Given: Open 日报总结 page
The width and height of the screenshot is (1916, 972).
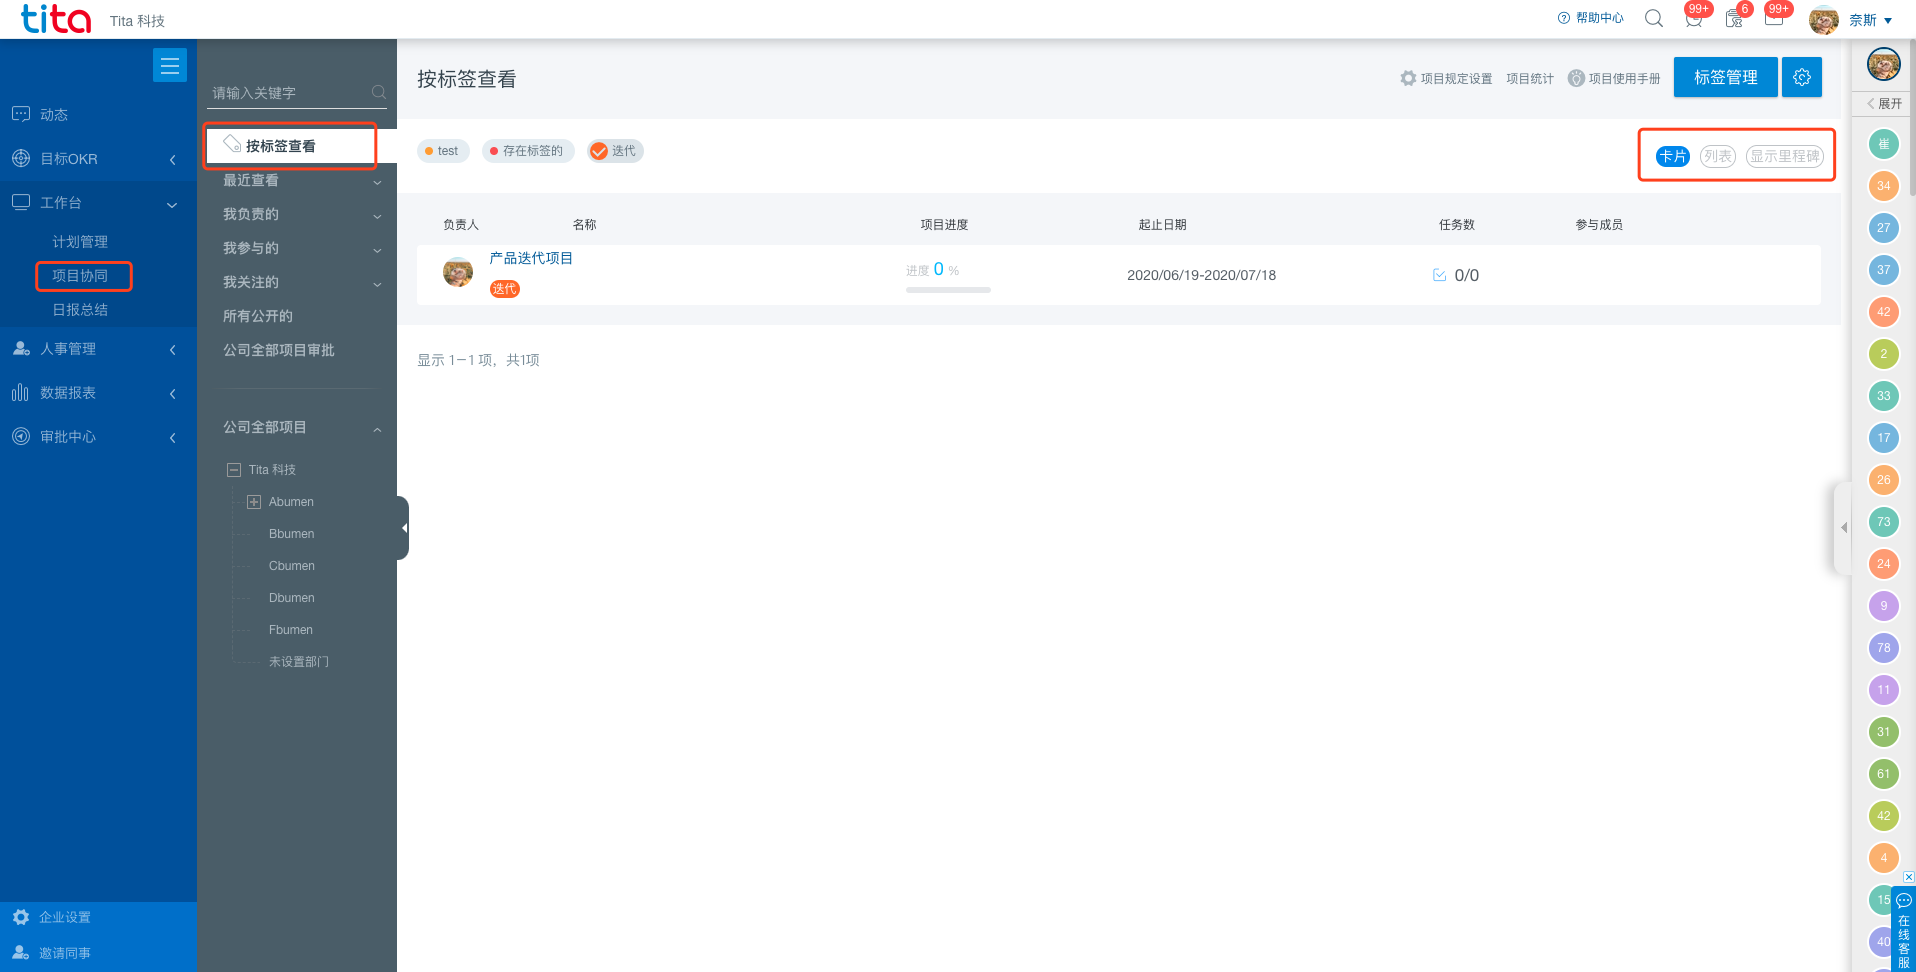Looking at the screenshot, I should click(x=80, y=310).
